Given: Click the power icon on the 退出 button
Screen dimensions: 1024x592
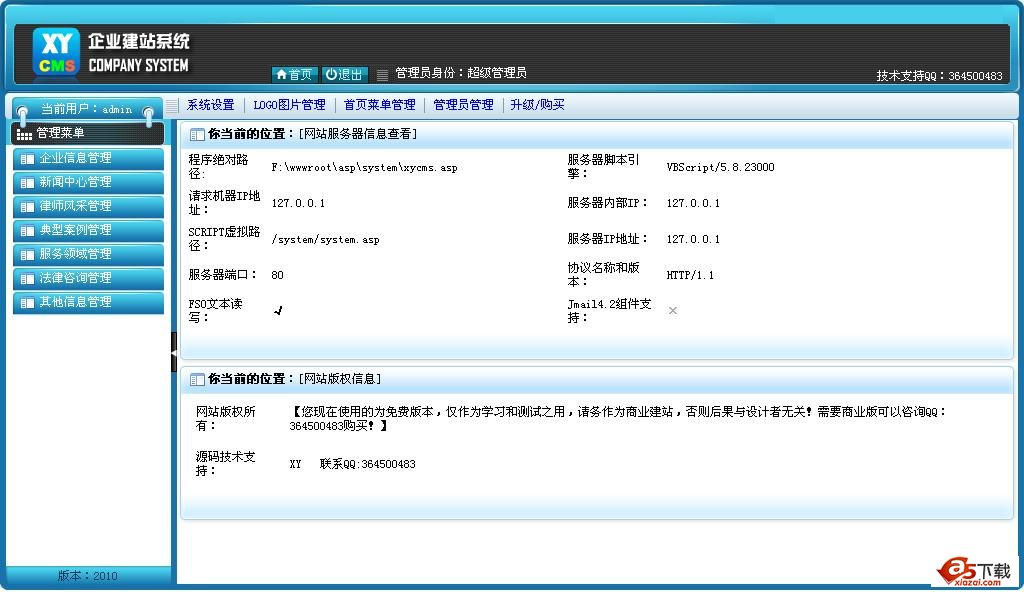Looking at the screenshot, I should pyautogui.click(x=331, y=73).
